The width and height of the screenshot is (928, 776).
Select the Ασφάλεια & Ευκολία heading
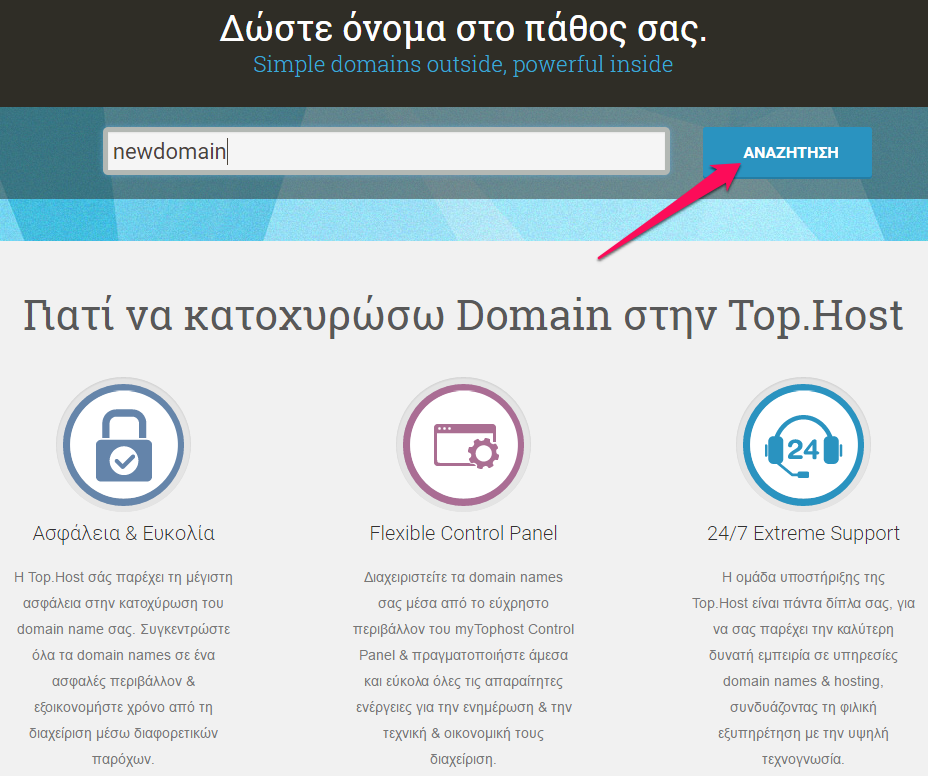124,533
